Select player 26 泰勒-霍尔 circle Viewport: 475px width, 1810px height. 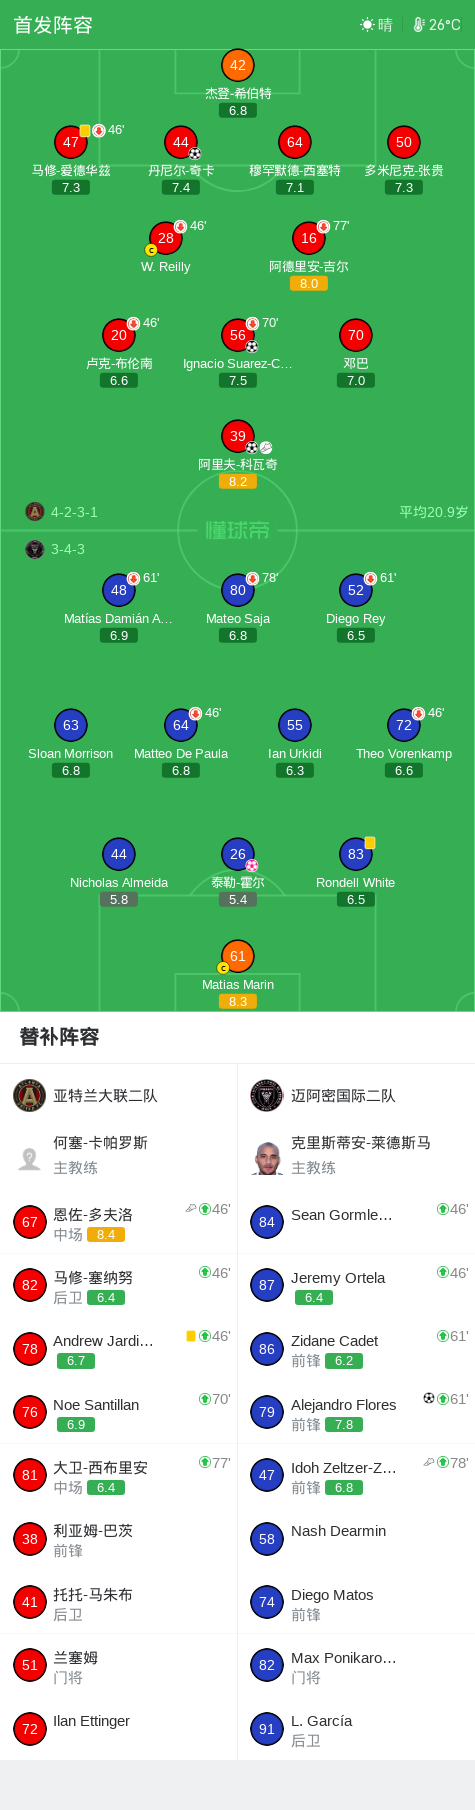pos(238,854)
